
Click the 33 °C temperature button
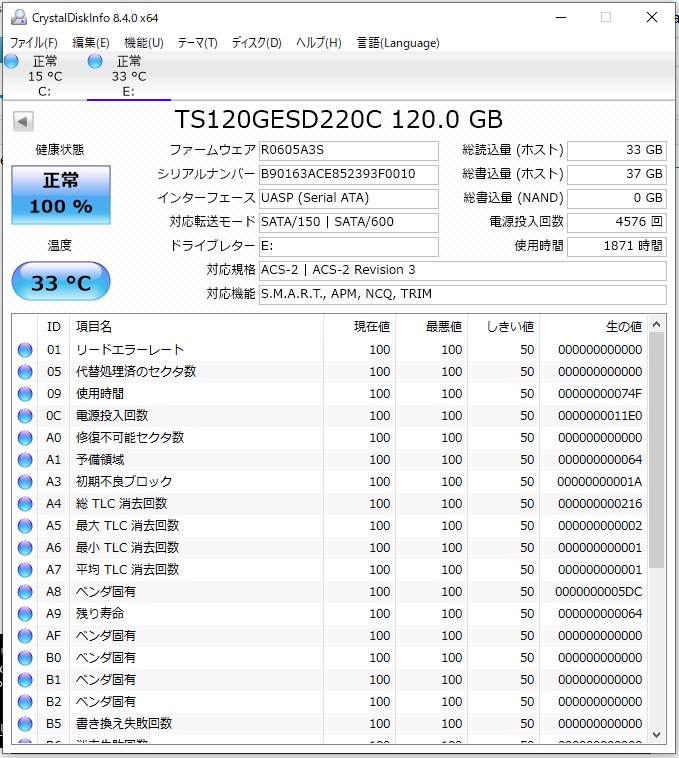61,281
